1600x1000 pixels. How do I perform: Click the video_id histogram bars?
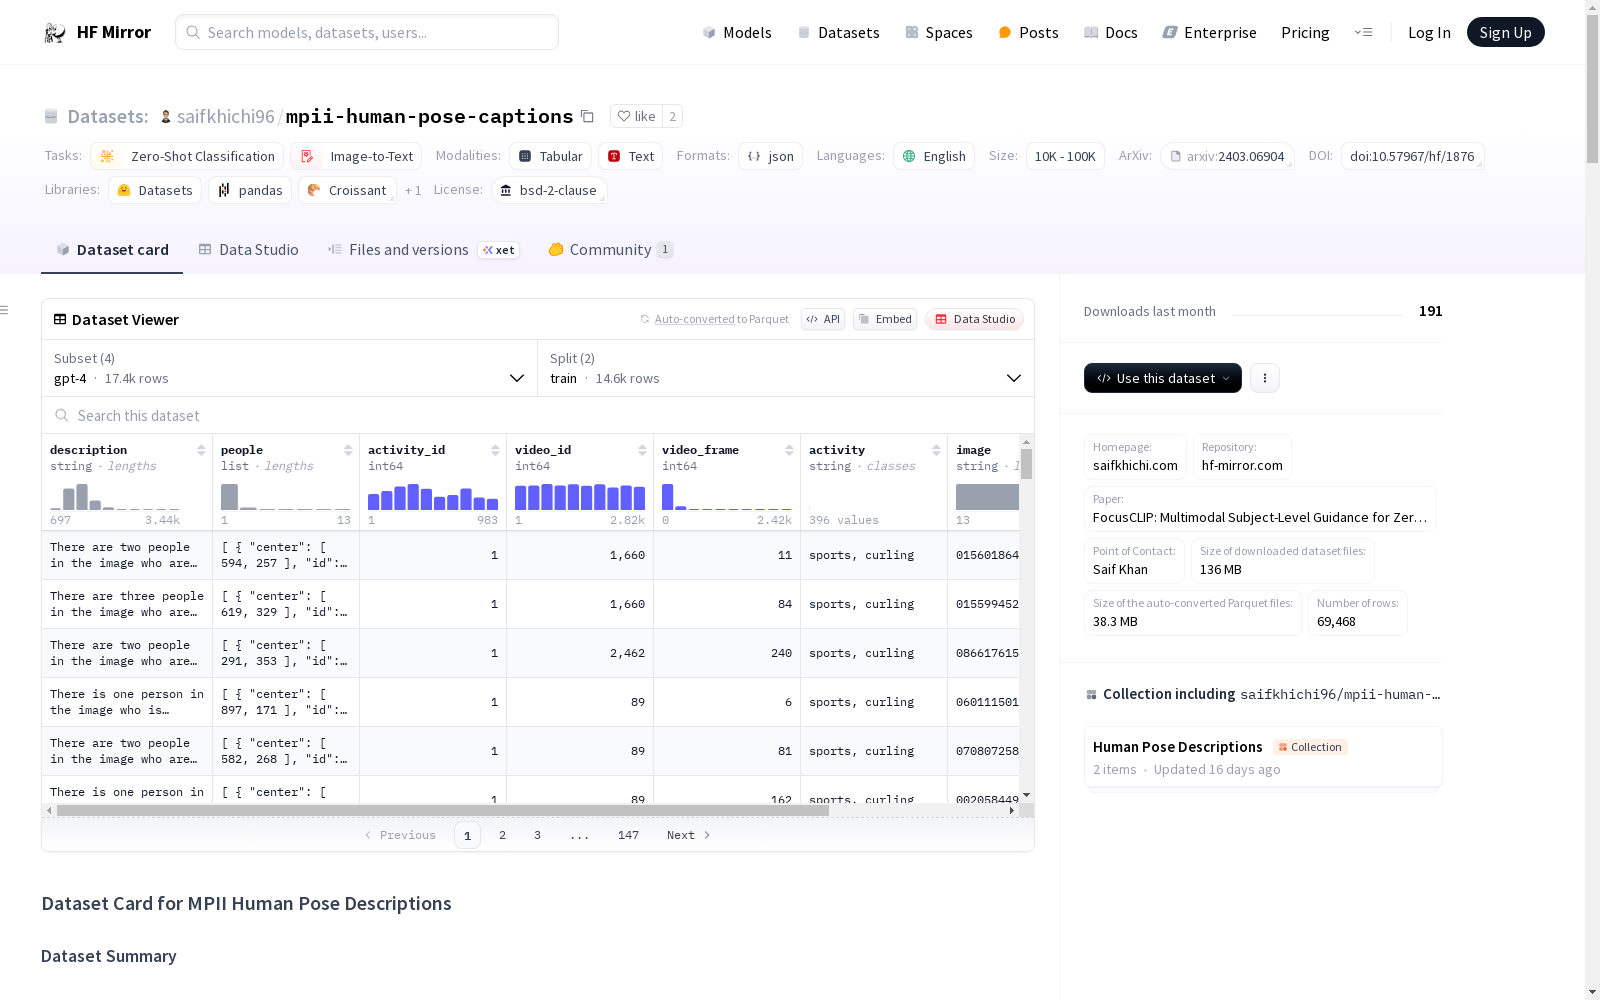pyautogui.click(x=580, y=497)
